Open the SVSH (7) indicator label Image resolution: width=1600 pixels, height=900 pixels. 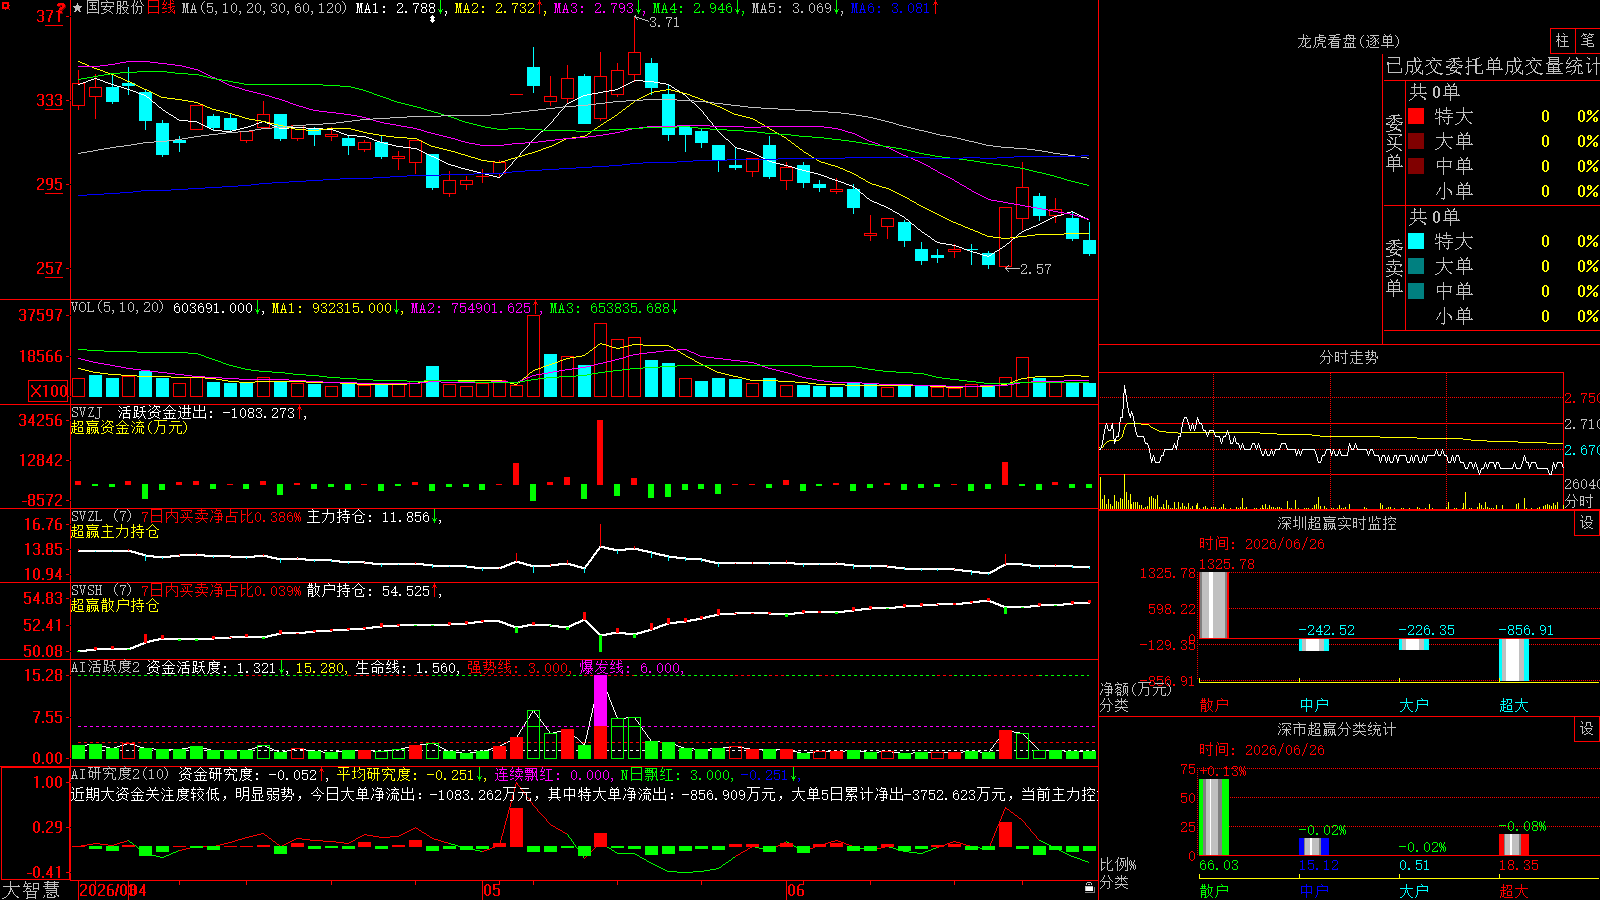point(101,590)
